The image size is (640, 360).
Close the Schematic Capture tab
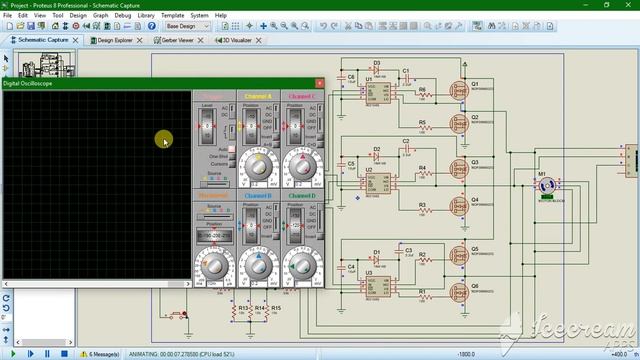[x=76, y=40]
